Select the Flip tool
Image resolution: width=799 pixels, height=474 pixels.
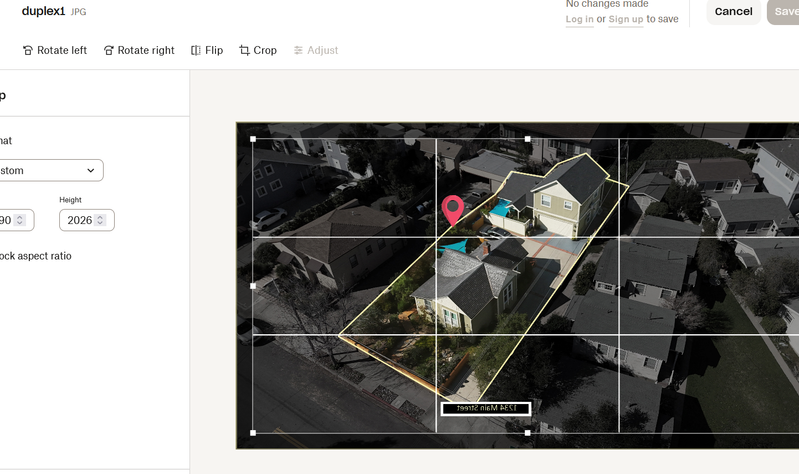coord(207,50)
